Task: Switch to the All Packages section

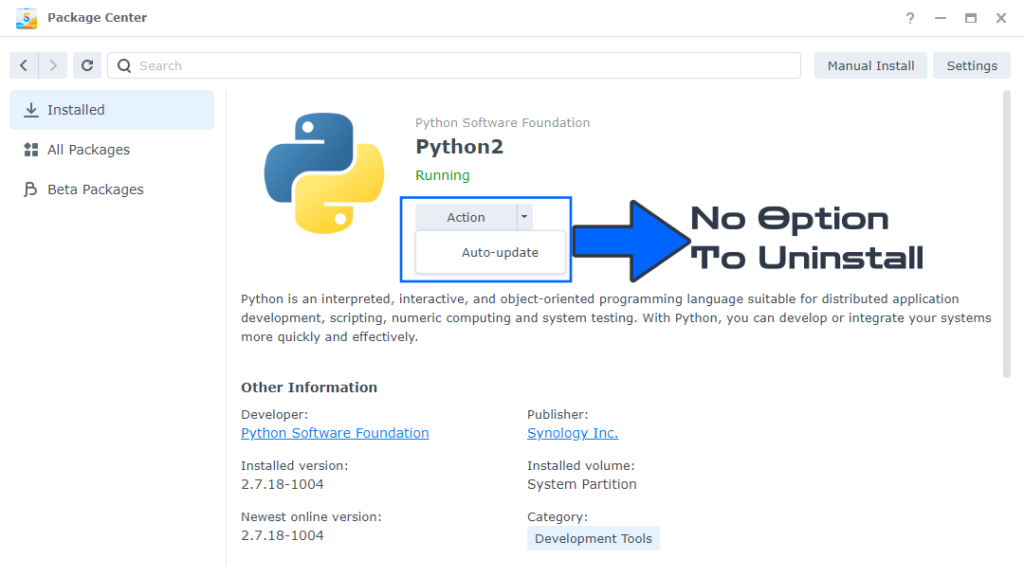Action: (87, 149)
